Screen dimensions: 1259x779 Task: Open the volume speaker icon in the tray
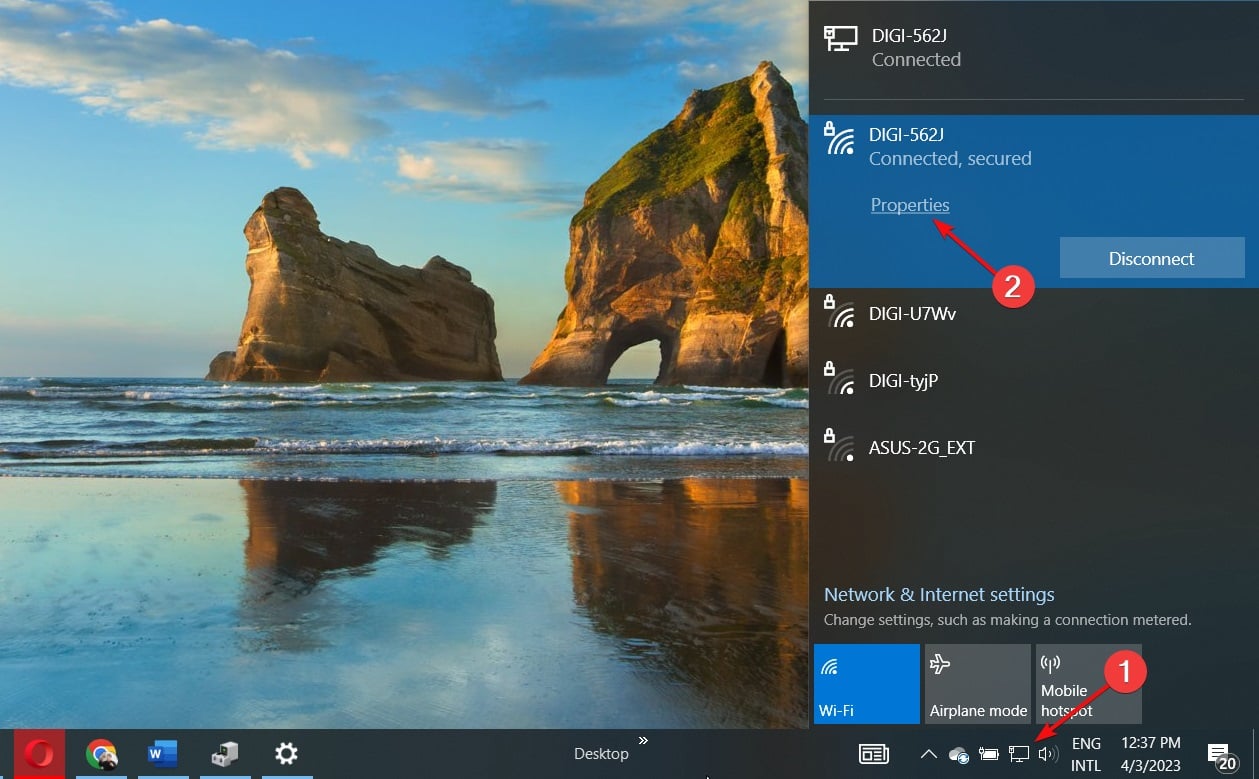(x=1049, y=754)
